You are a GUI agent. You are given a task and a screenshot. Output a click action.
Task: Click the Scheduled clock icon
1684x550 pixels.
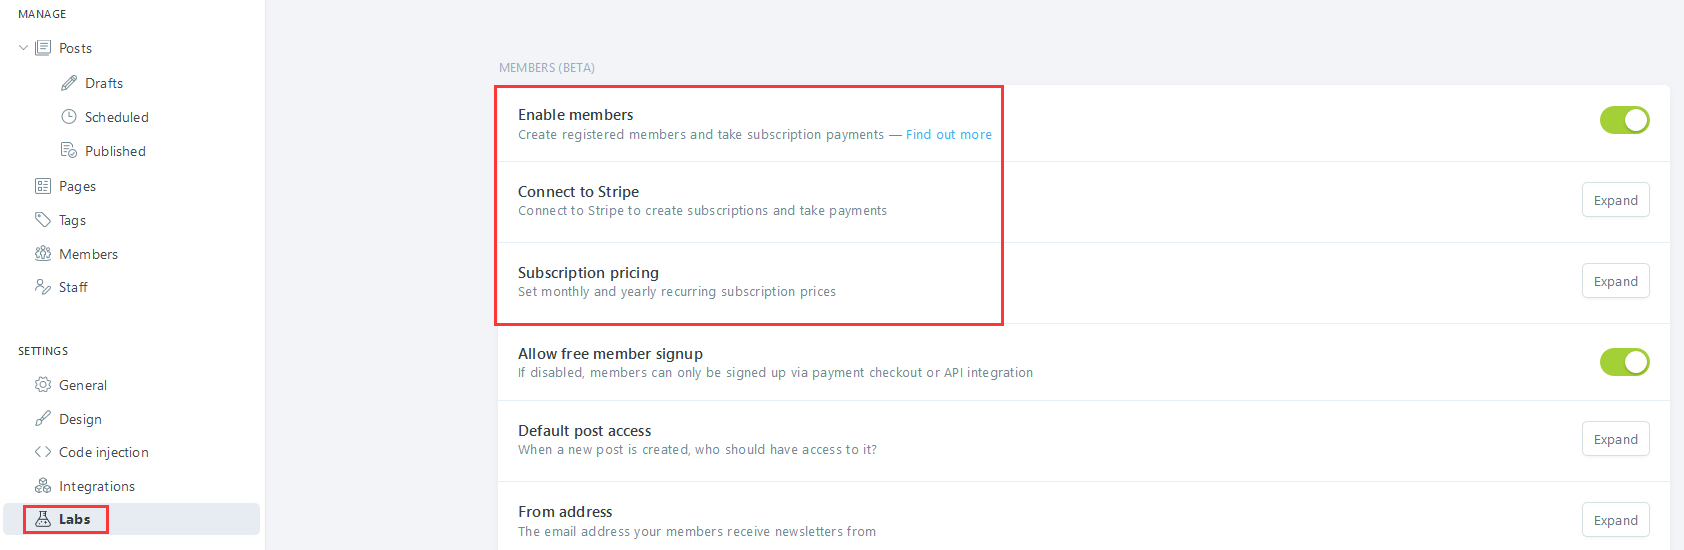pos(69,117)
